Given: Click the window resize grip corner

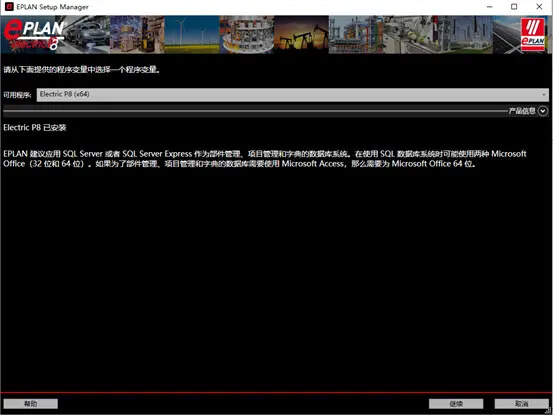Looking at the screenshot, I should [548, 410].
